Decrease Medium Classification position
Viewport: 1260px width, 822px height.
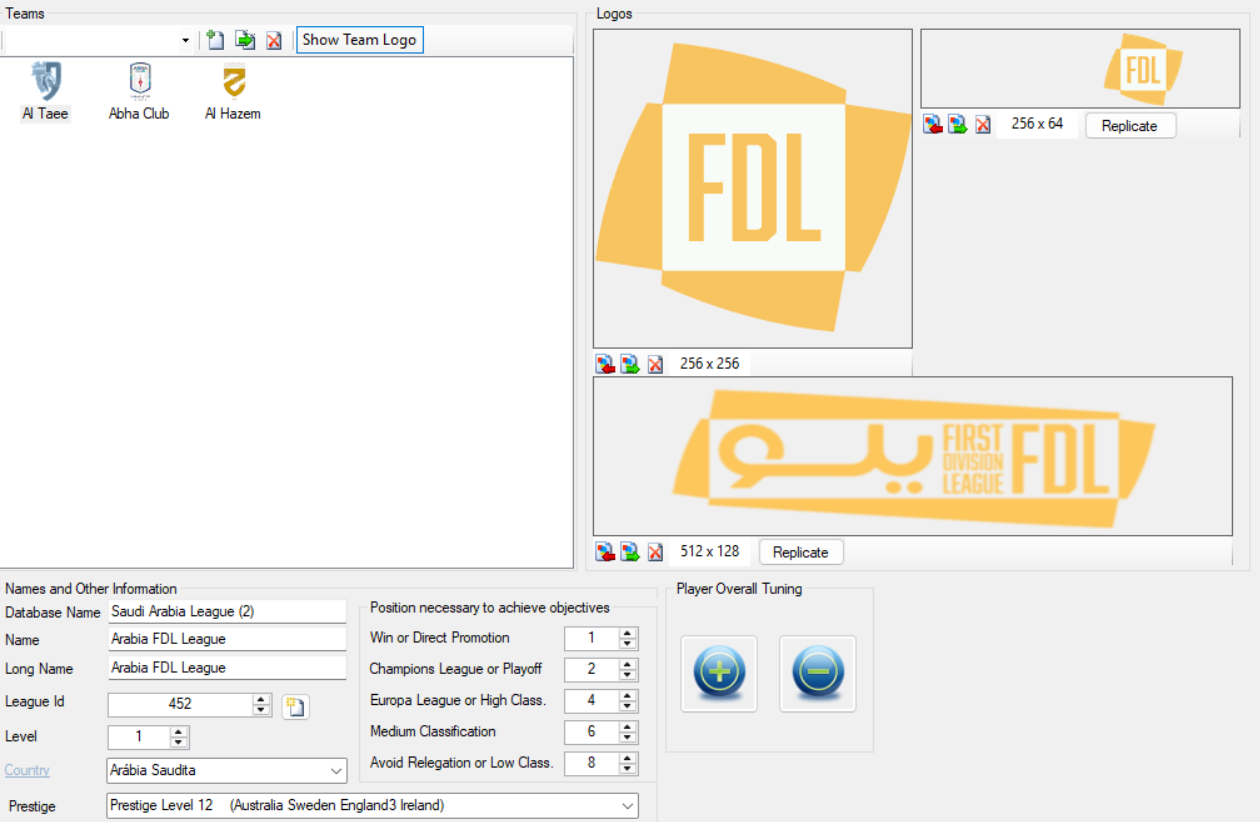[x=628, y=738]
